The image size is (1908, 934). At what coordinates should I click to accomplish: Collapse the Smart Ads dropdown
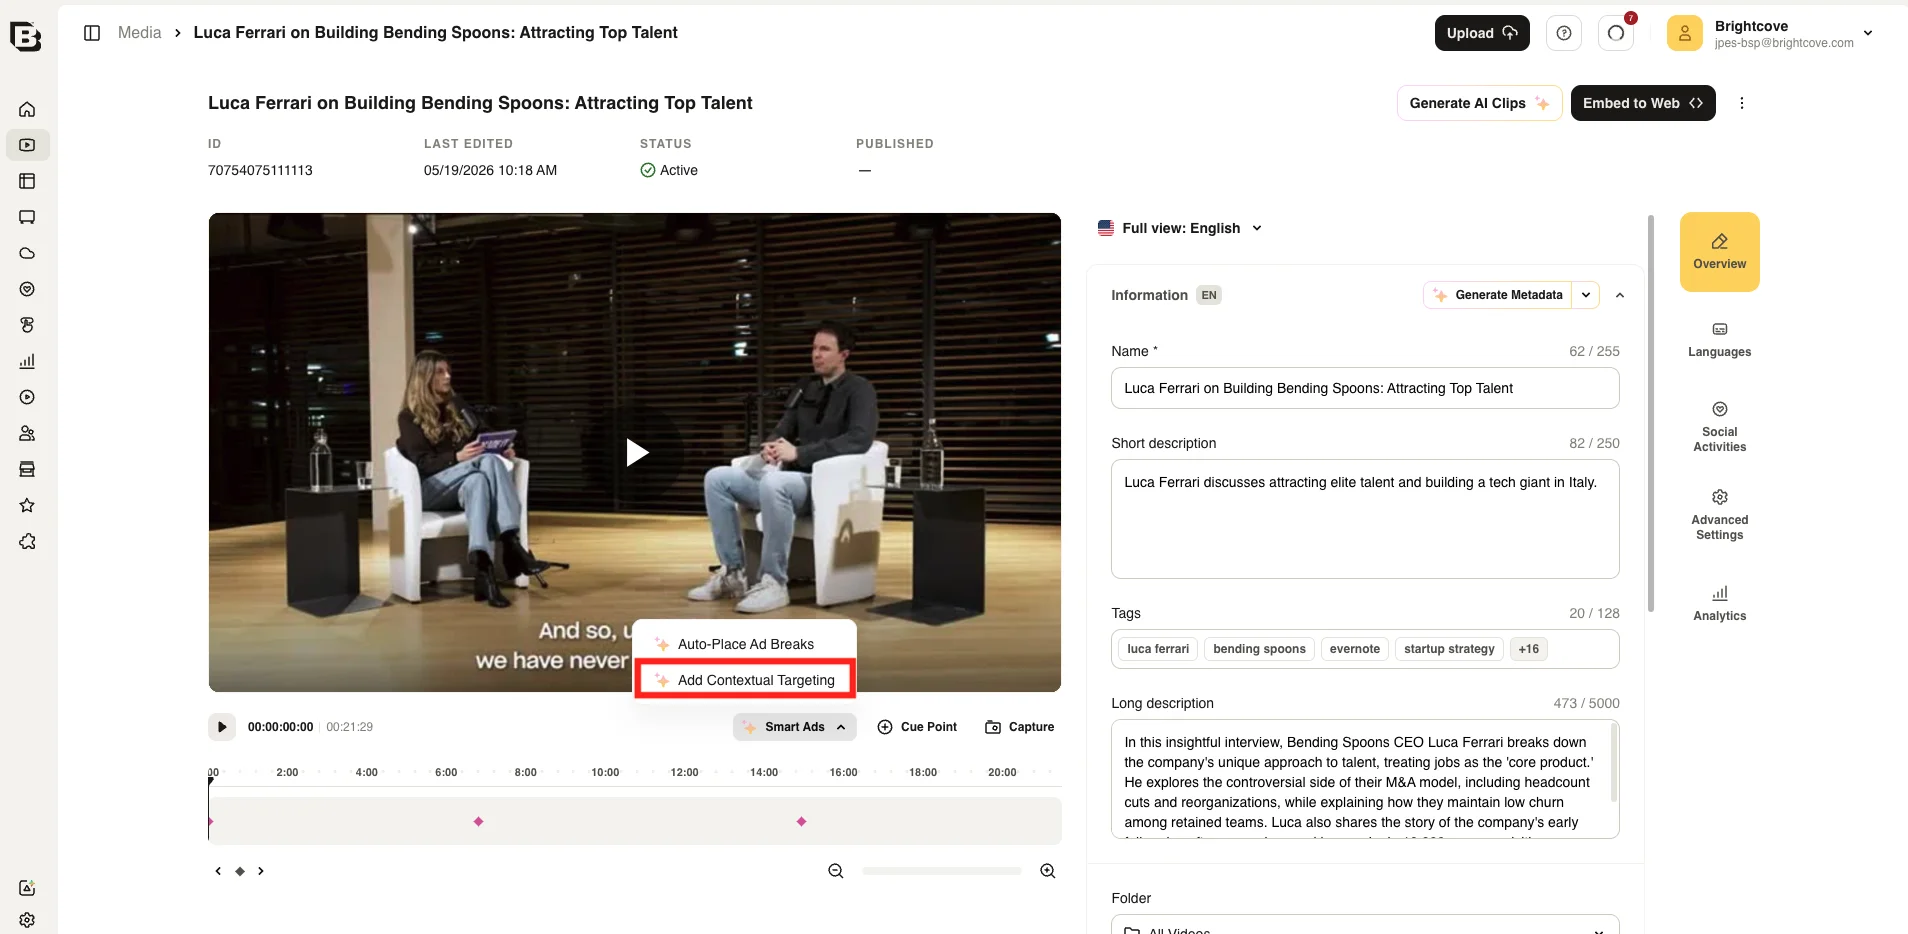(x=795, y=727)
